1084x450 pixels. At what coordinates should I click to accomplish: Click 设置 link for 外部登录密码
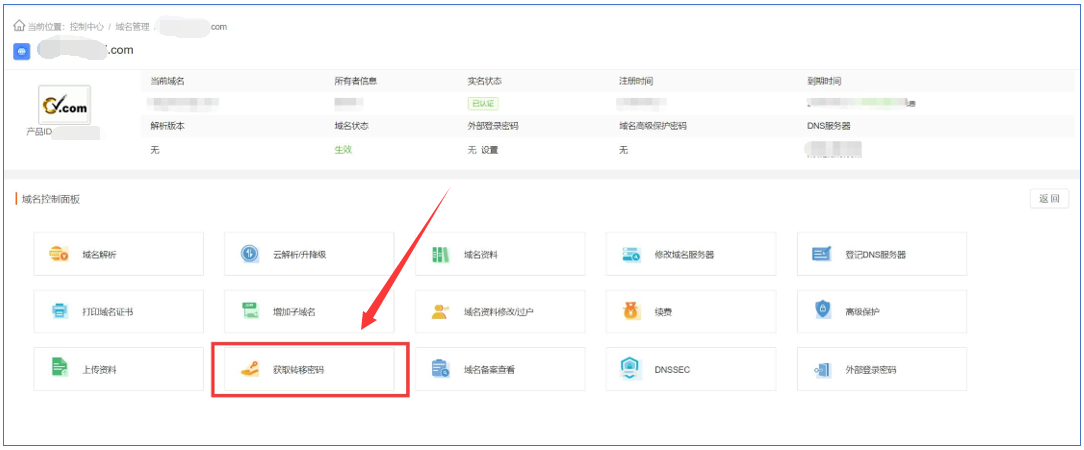click(489, 150)
